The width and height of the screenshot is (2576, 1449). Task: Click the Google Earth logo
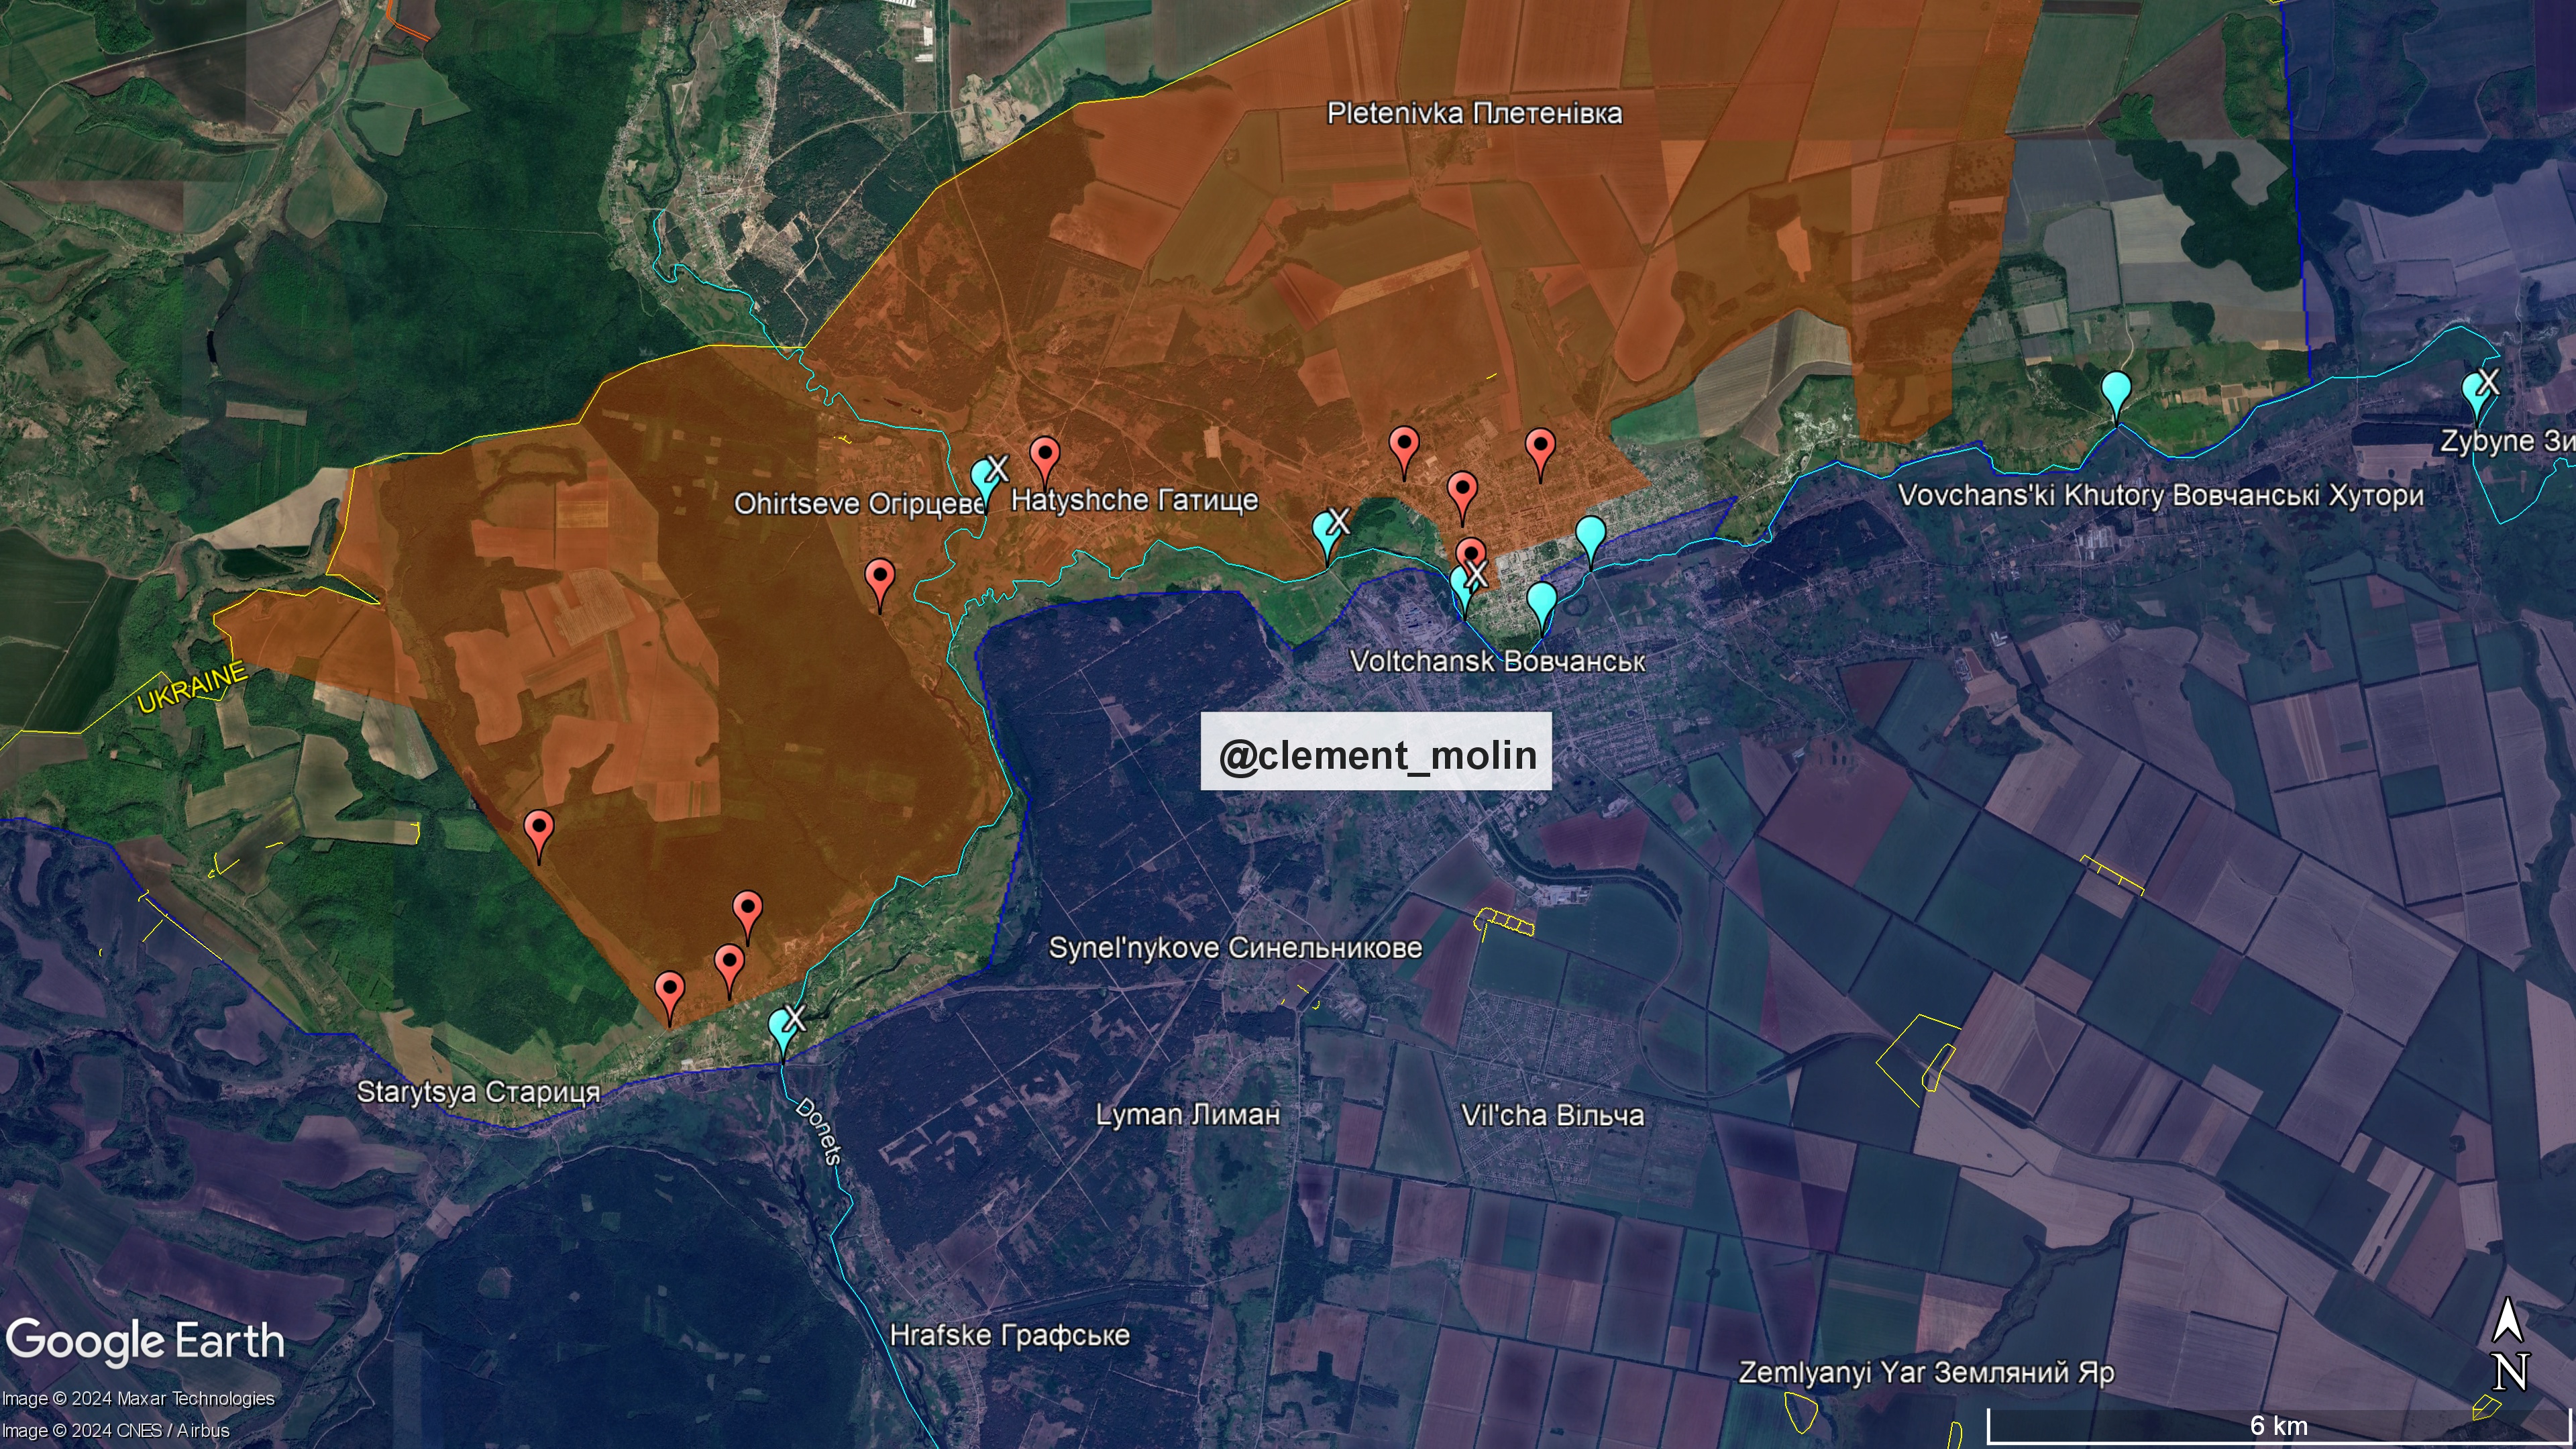coord(145,1340)
